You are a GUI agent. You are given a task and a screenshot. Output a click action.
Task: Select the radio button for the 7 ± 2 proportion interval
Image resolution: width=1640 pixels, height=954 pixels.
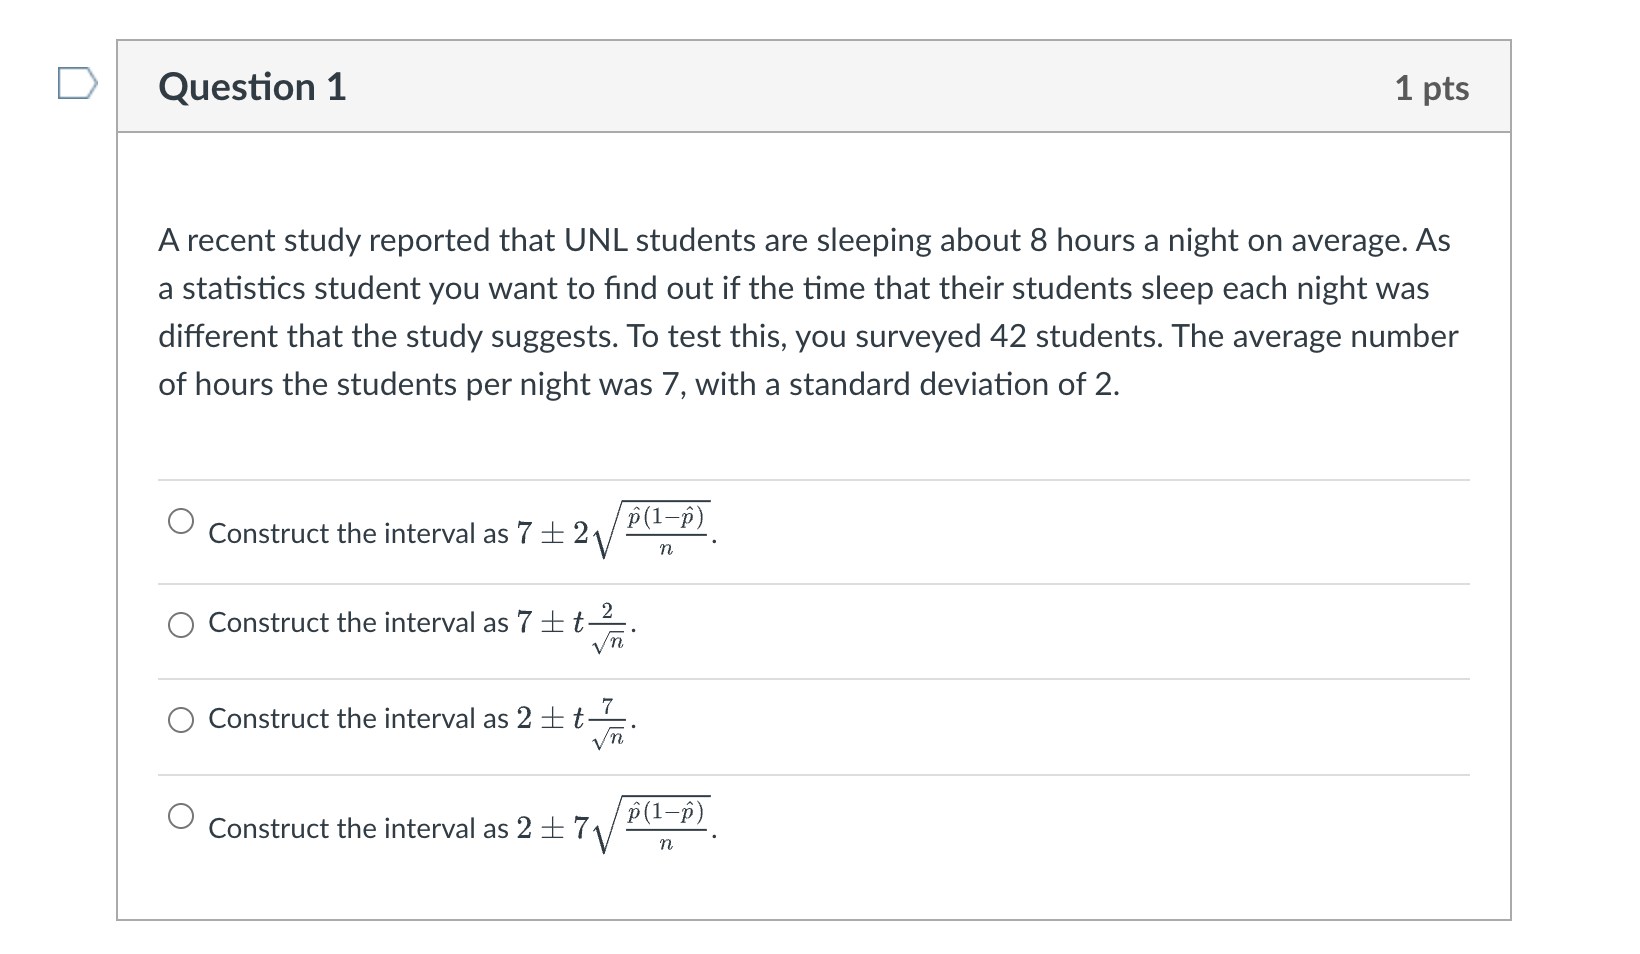tap(181, 519)
